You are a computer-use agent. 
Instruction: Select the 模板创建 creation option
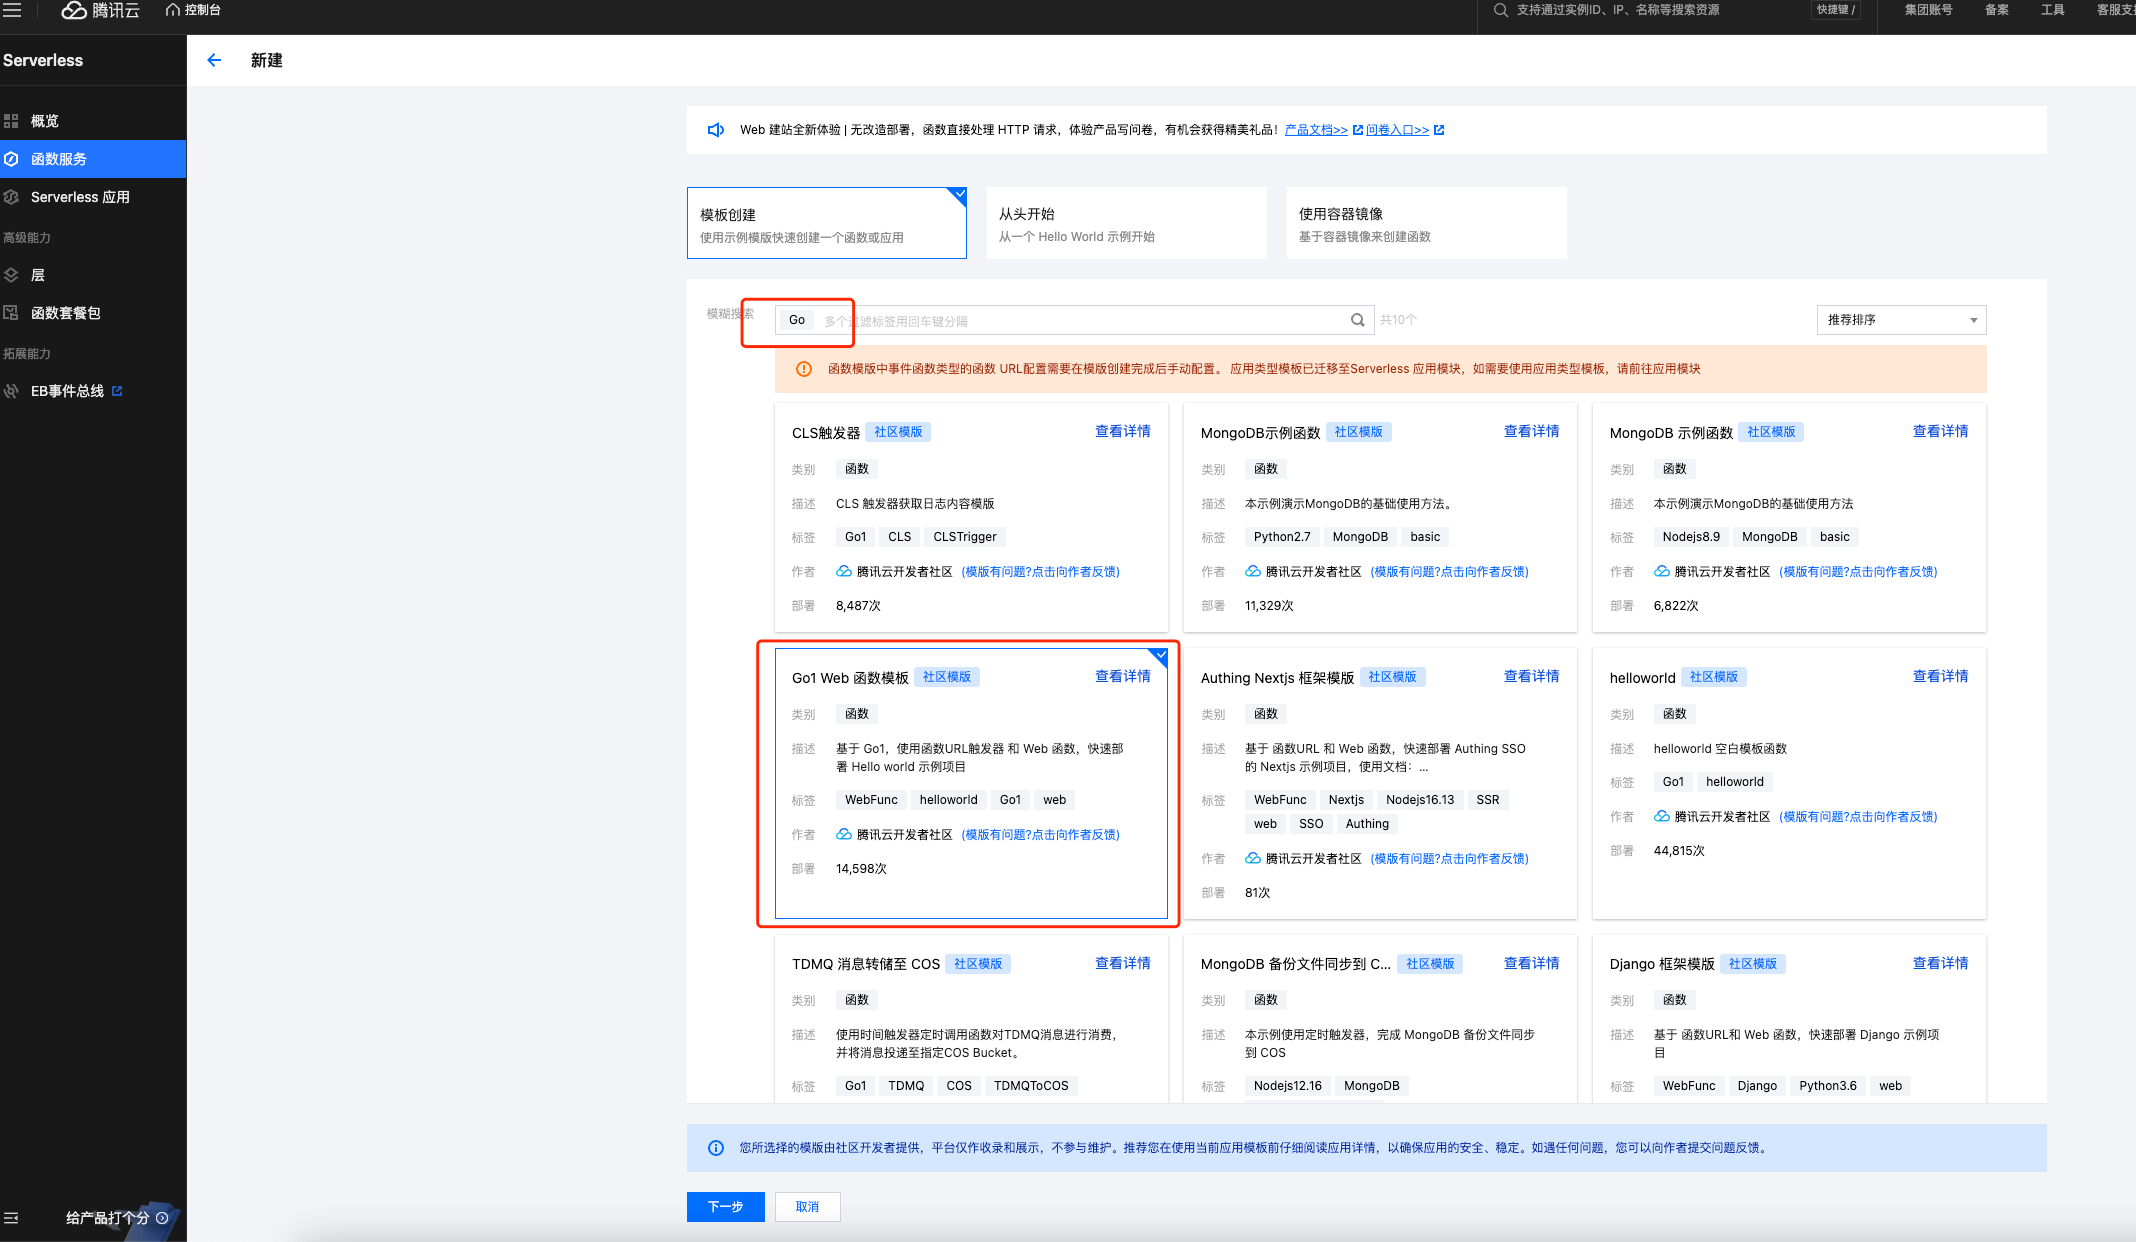coord(826,224)
